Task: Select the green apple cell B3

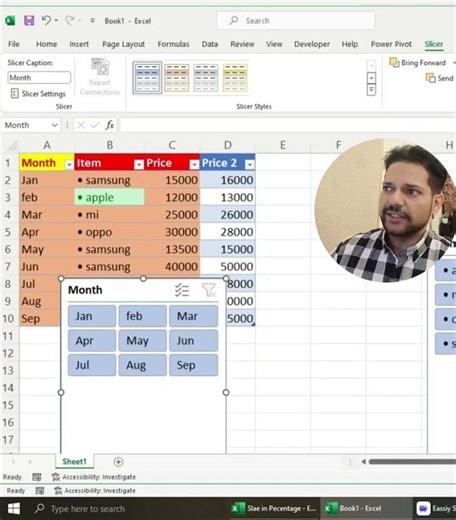Action: tap(109, 197)
